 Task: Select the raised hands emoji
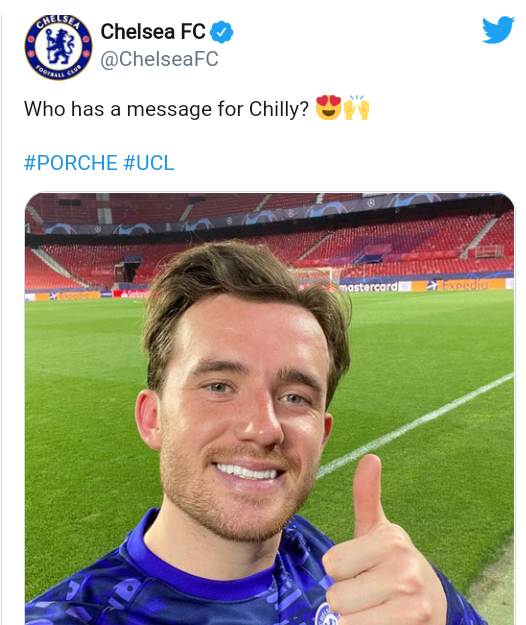(x=357, y=108)
